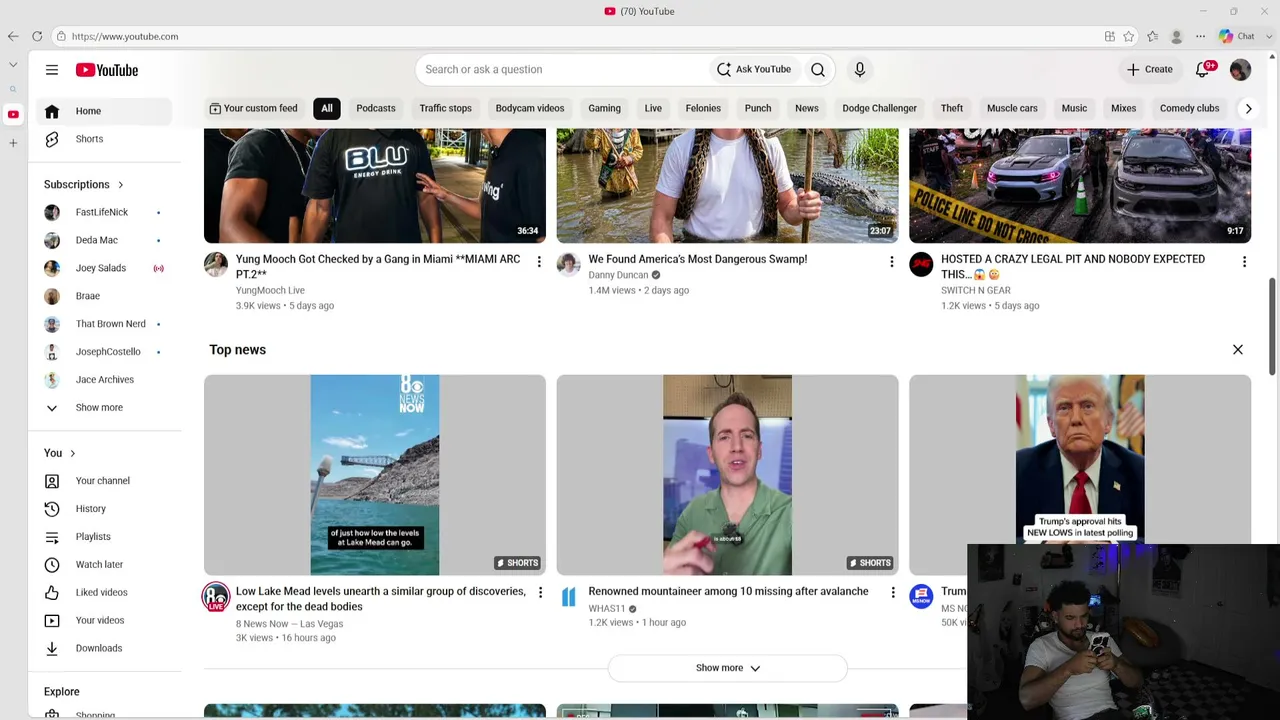This screenshot has height=720, width=1280.
Task: Select the Your custom feed chip
Action: click(253, 108)
